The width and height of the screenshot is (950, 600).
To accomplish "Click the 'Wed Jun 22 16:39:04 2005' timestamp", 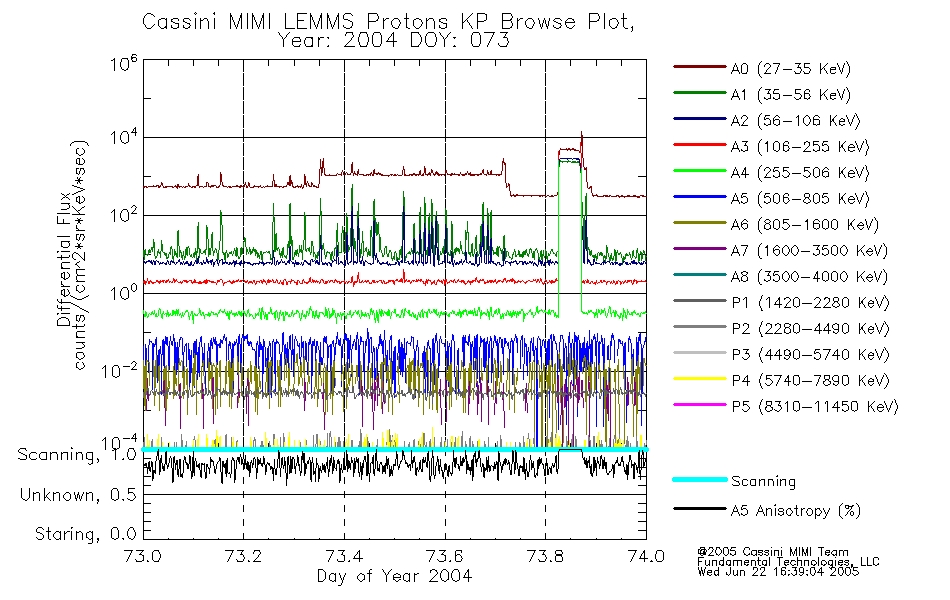I will point(778,572).
